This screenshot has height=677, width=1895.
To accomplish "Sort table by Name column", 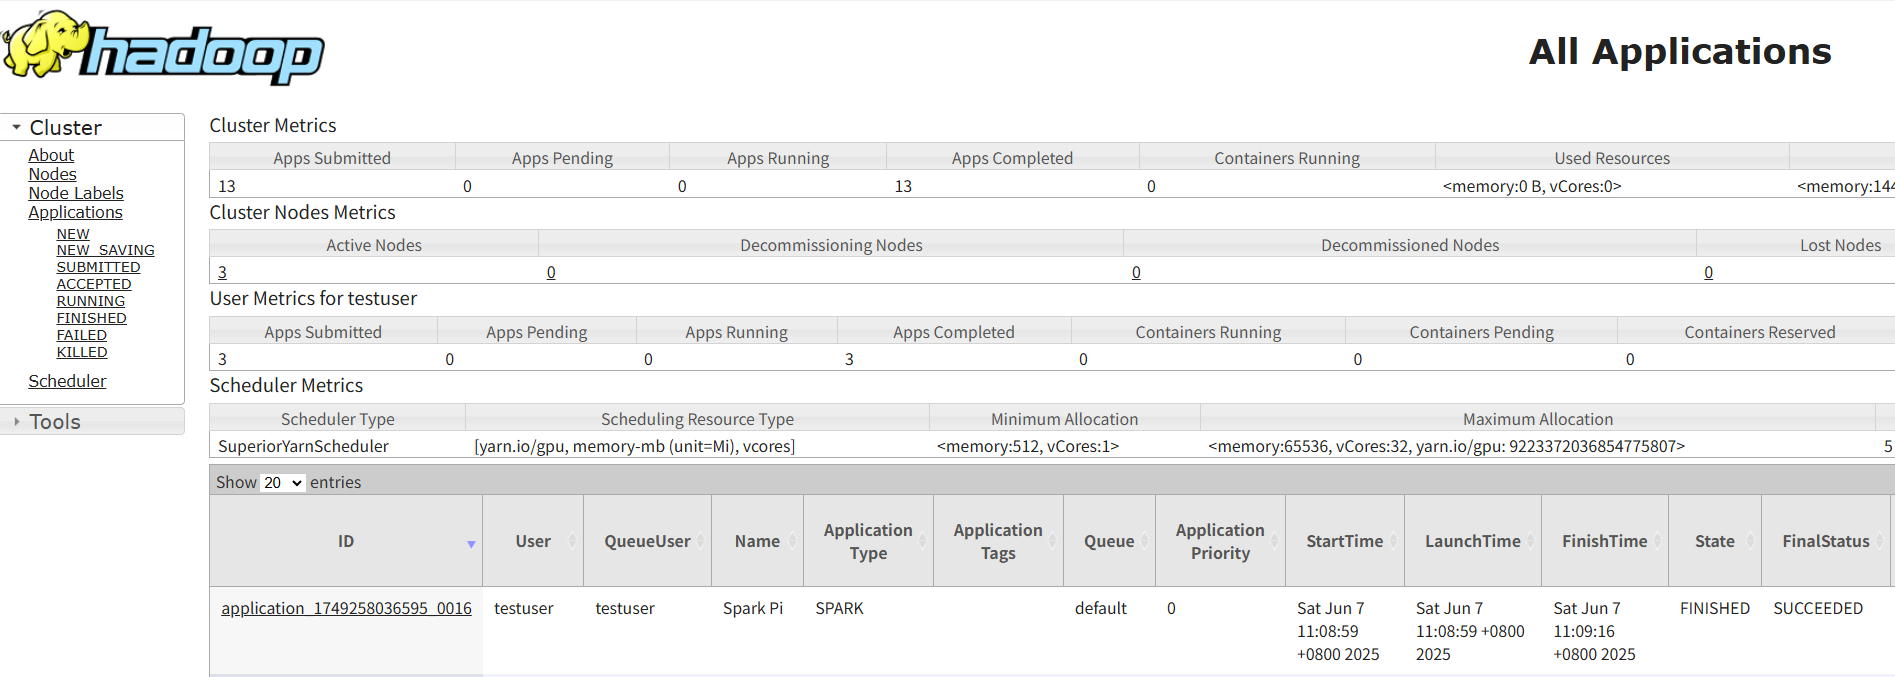I will pyautogui.click(x=757, y=541).
